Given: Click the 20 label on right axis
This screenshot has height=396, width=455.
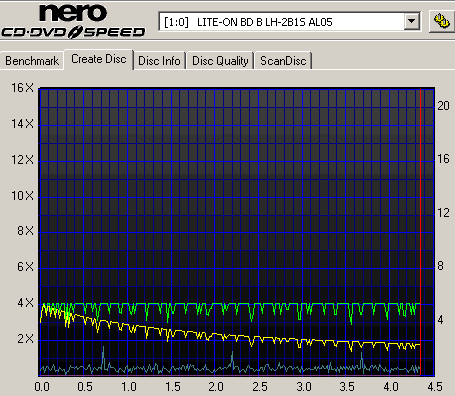Looking at the screenshot, I should click(x=443, y=106).
